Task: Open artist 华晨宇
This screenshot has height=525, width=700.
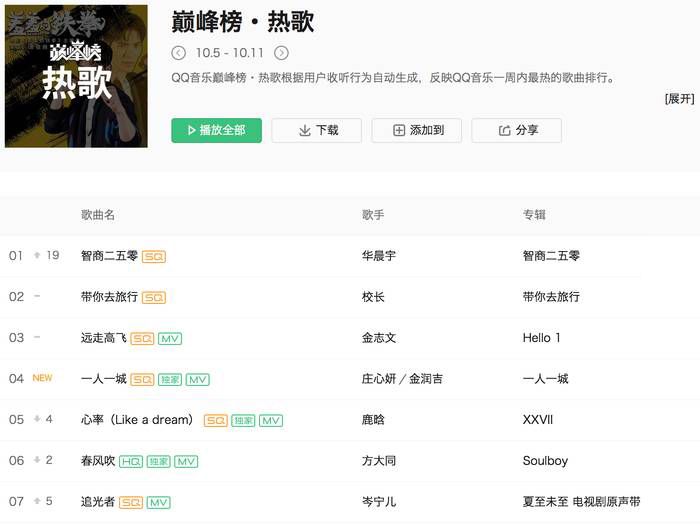Action: (379, 256)
